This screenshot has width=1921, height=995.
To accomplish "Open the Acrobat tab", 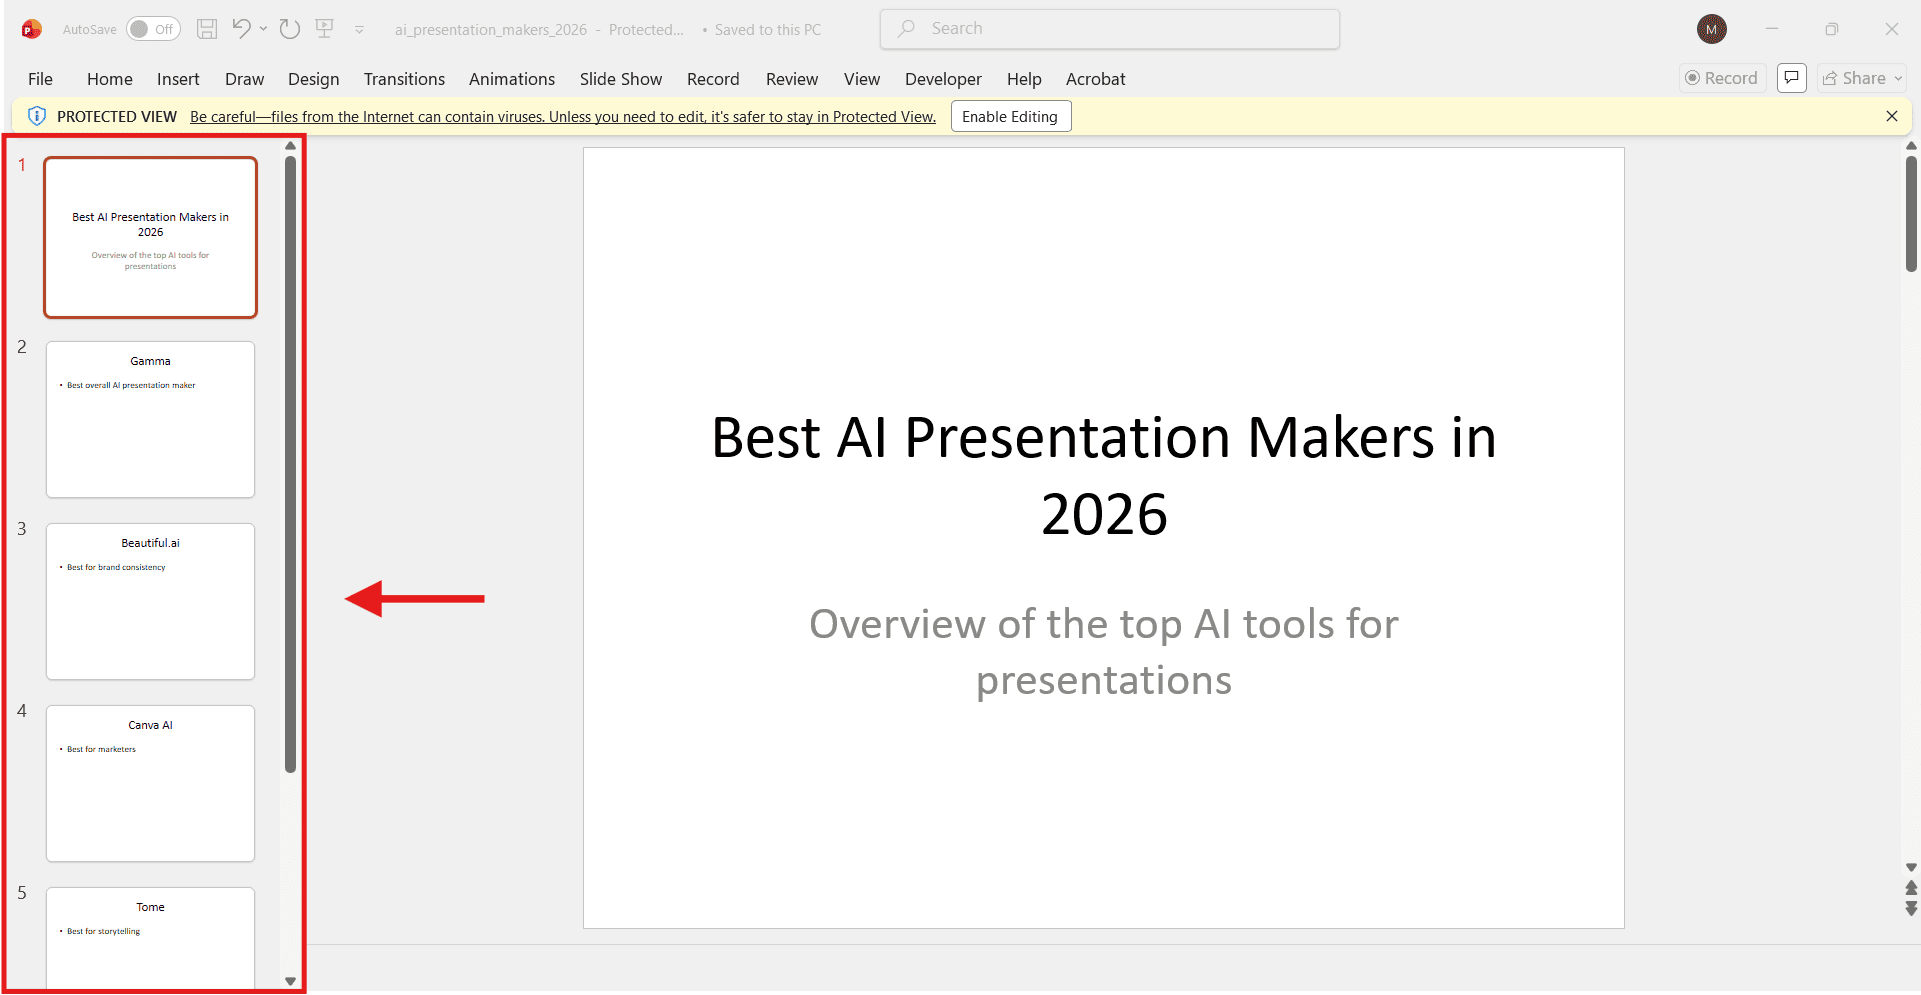I will coord(1096,79).
